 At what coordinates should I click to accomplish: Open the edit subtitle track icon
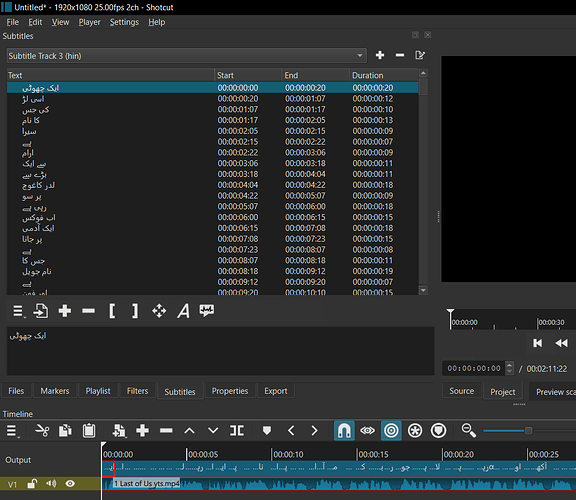[x=420, y=55]
